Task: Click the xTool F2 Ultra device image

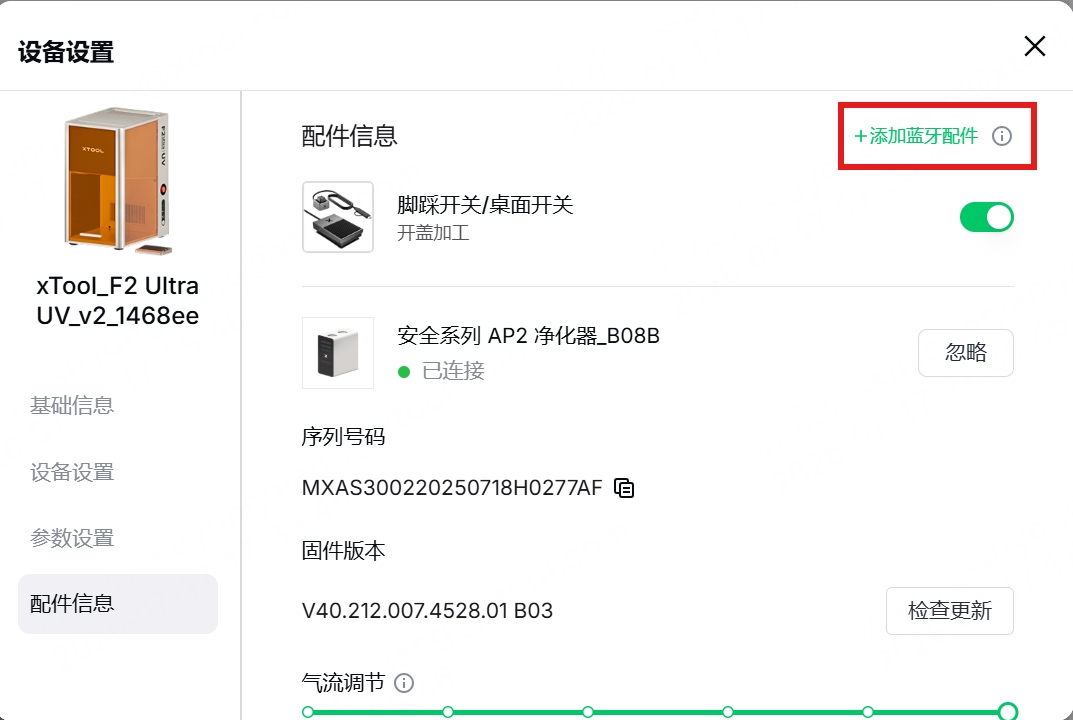Action: click(x=118, y=181)
